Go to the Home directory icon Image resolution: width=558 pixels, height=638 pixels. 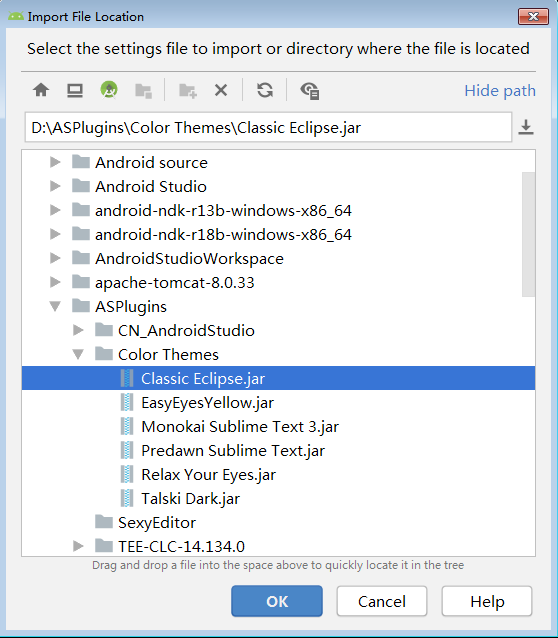click(x=41, y=90)
